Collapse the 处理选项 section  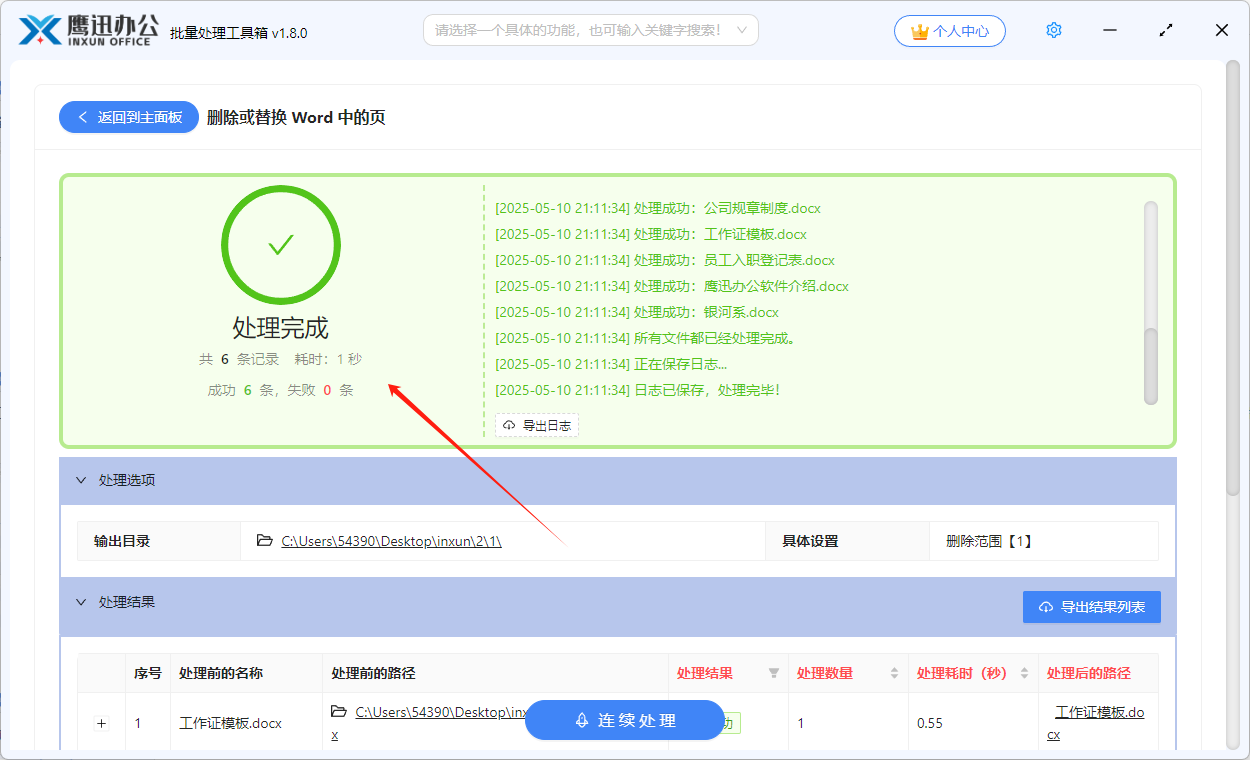pyautogui.click(x=81, y=481)
